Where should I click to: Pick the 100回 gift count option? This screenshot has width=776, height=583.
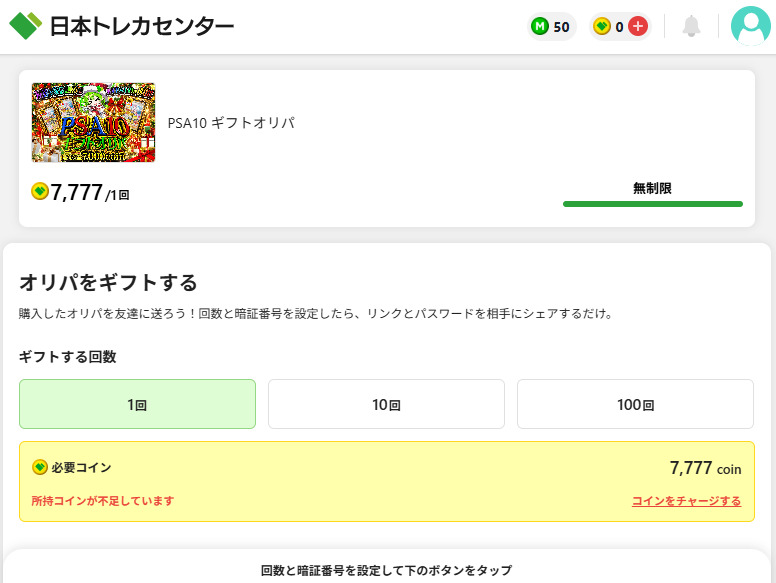[635, 404]
